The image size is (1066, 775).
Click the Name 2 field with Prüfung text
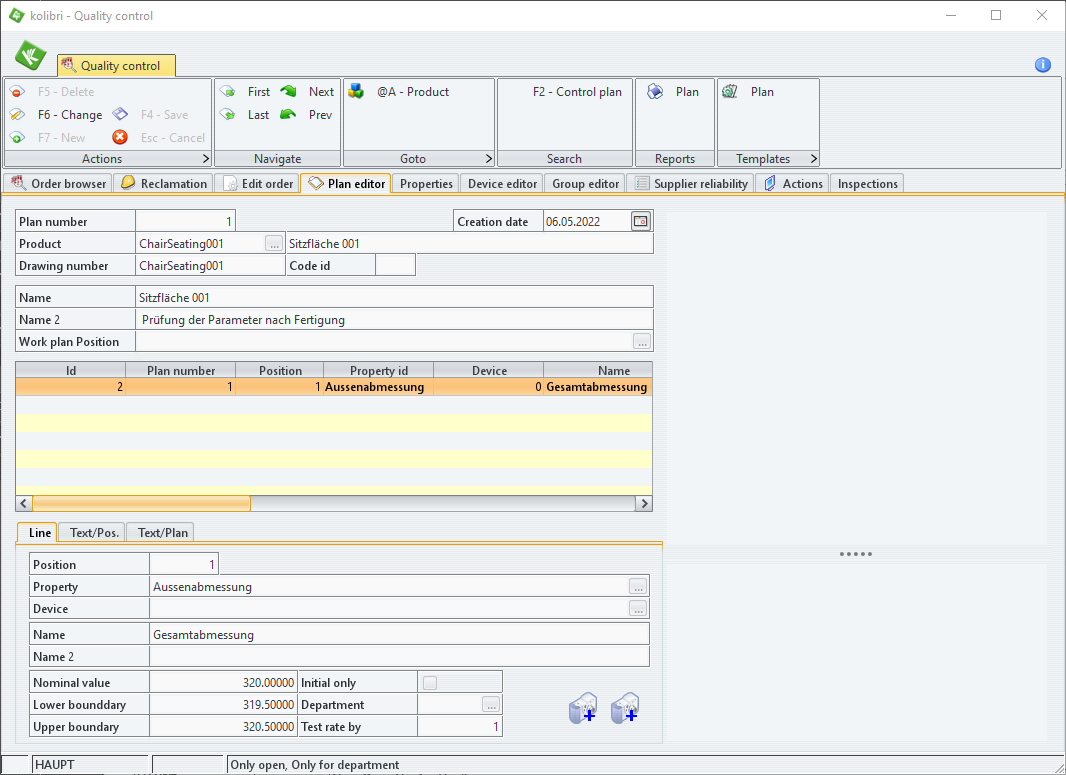pyautogui.click(x=394, y=320)
